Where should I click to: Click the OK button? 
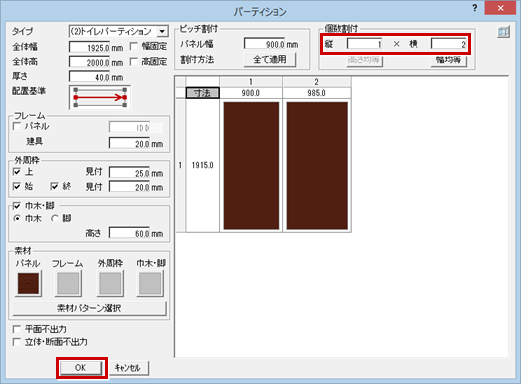tap(81, 368)
